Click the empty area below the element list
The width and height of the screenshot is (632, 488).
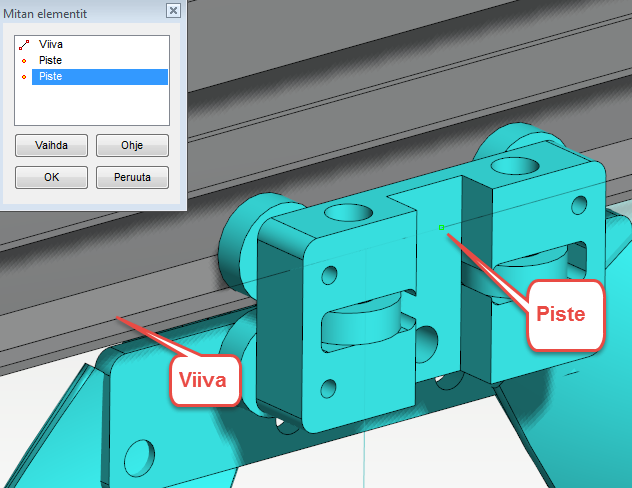92,108
